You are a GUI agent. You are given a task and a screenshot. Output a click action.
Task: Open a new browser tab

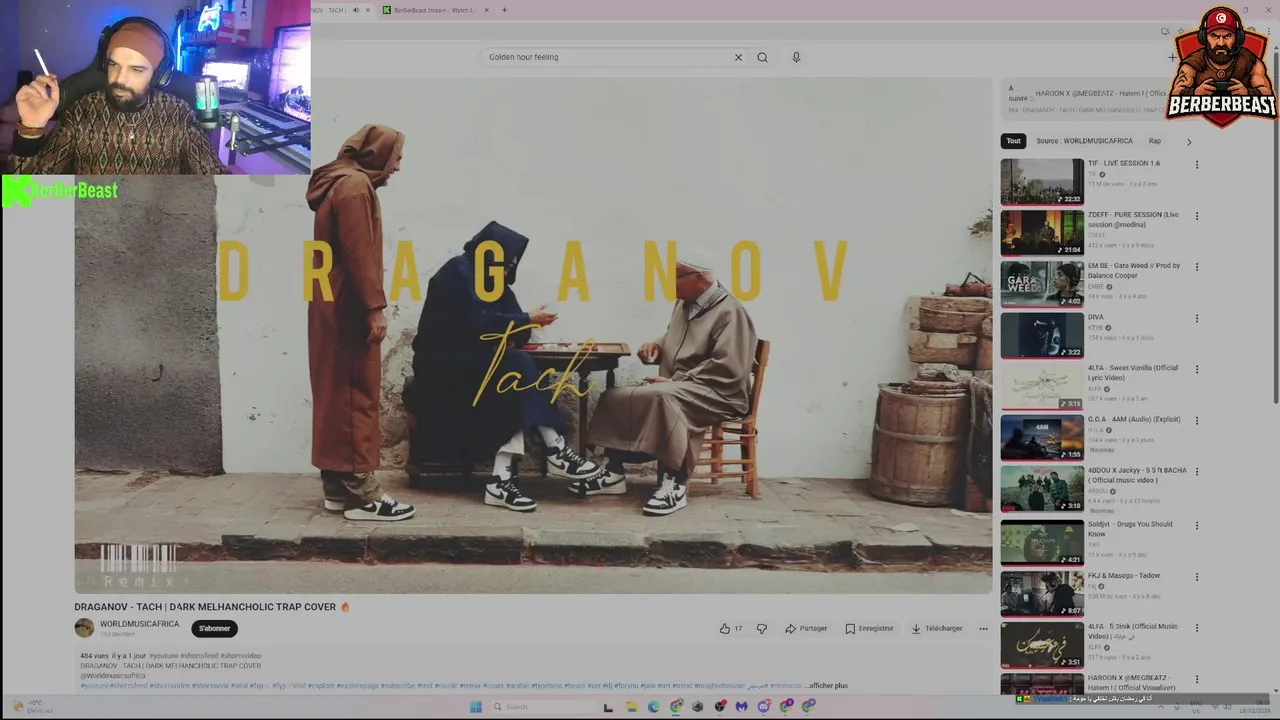[504, 10]
